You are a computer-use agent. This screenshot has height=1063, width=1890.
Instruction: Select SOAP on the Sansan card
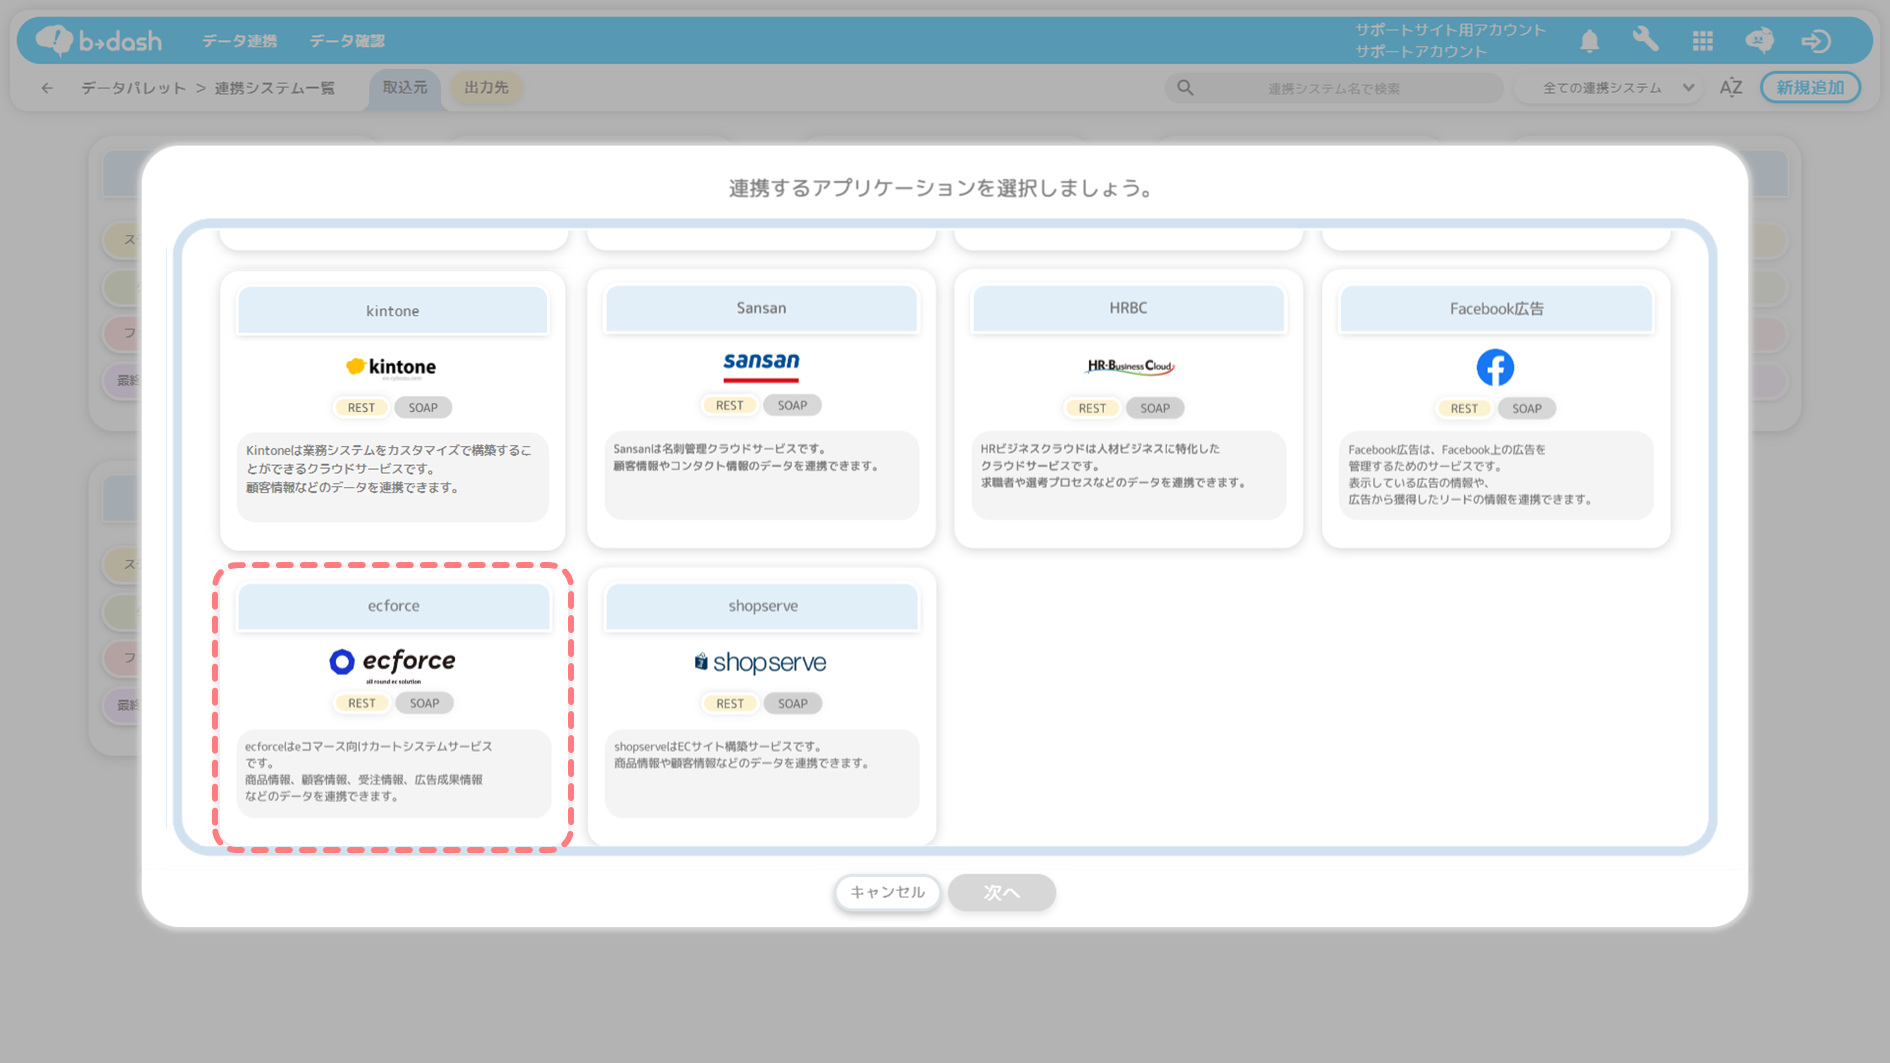point(792,405)
